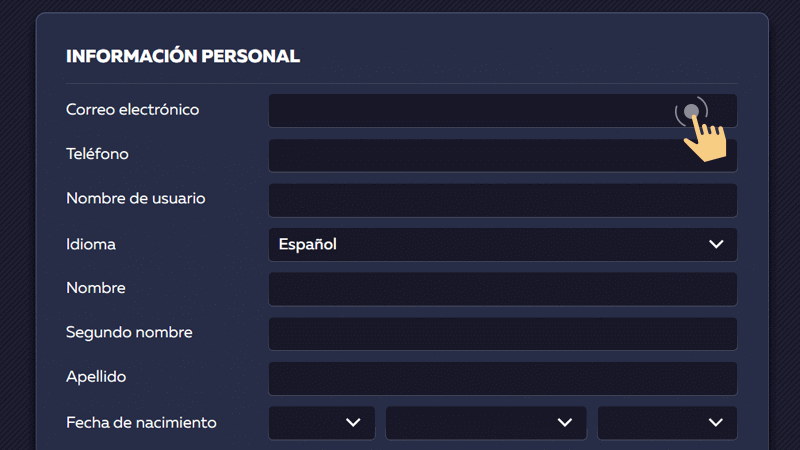
Task: Expand the last Fecha de nacimiento dropdown
Action: pos(667,423)
